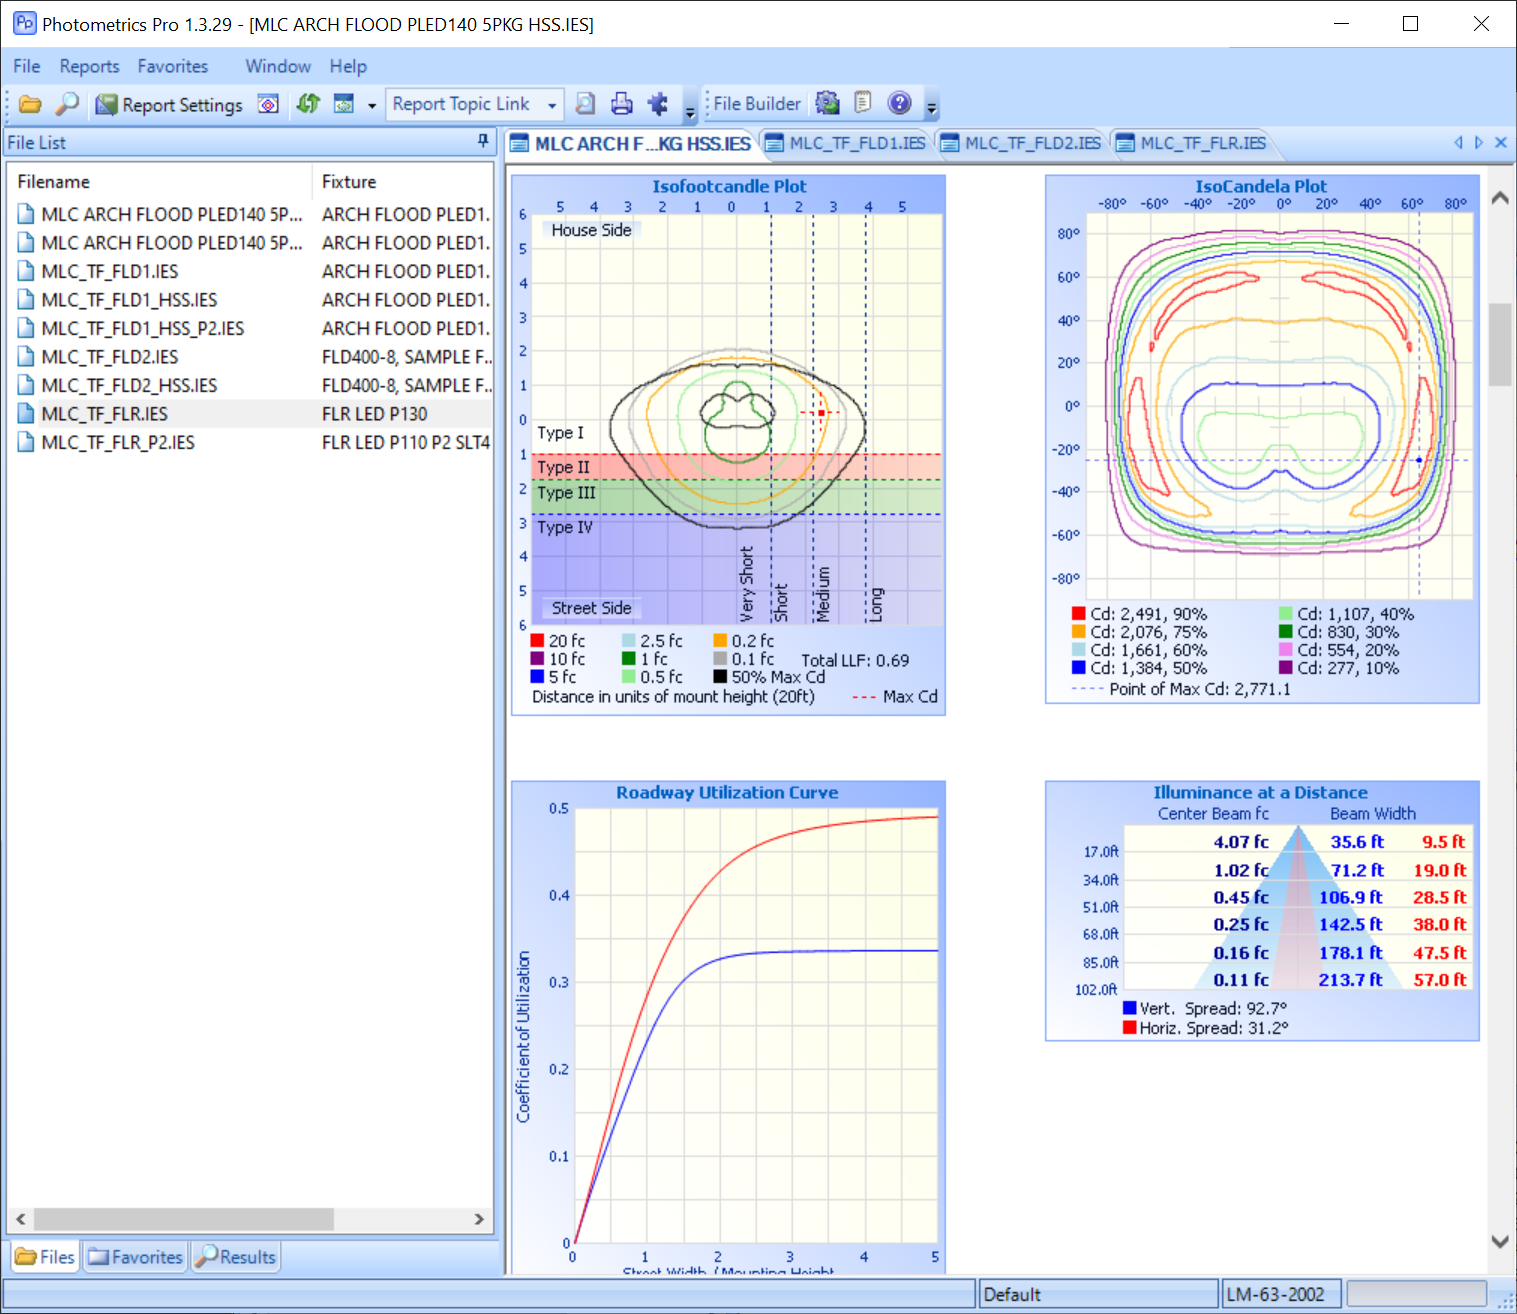The width and height of the screenshot is (1517, 1314).
Task: Click the file icon of MLC_TF_FLD2.IES
Action: (26, 357)
